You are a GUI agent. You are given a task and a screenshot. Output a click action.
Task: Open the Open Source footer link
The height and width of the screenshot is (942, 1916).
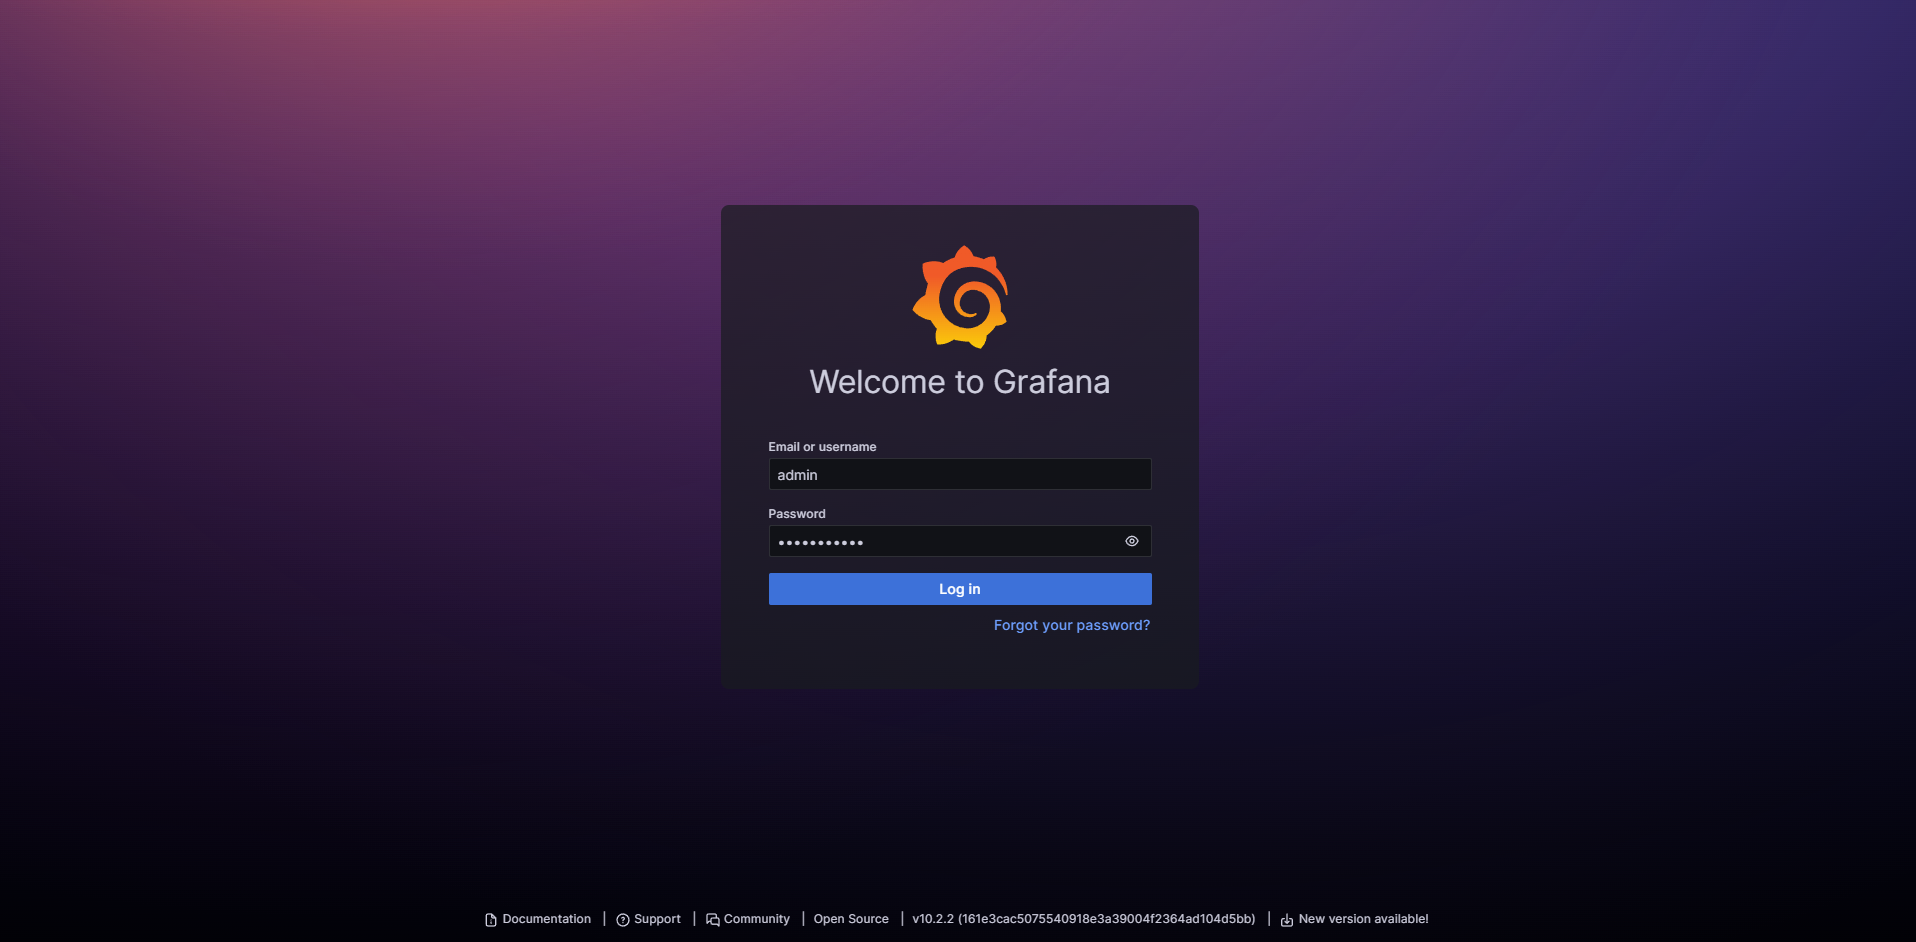[850, 919]
